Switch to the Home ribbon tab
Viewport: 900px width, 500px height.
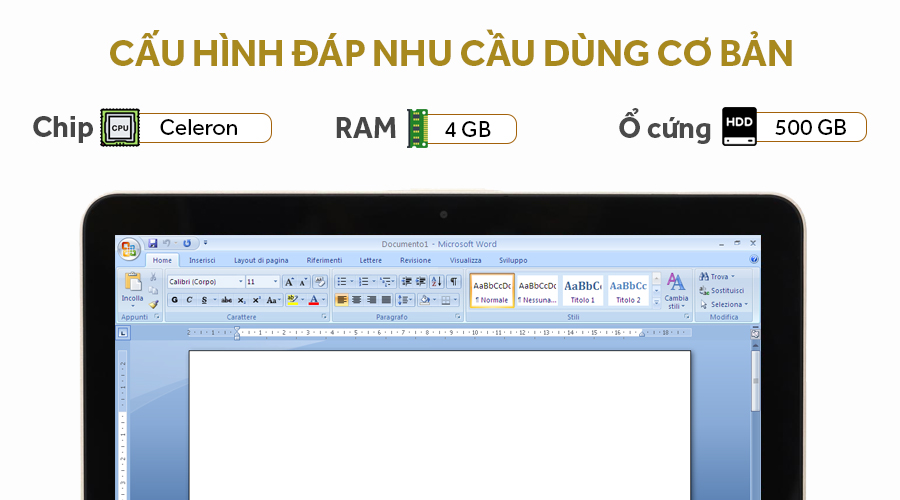162,260
